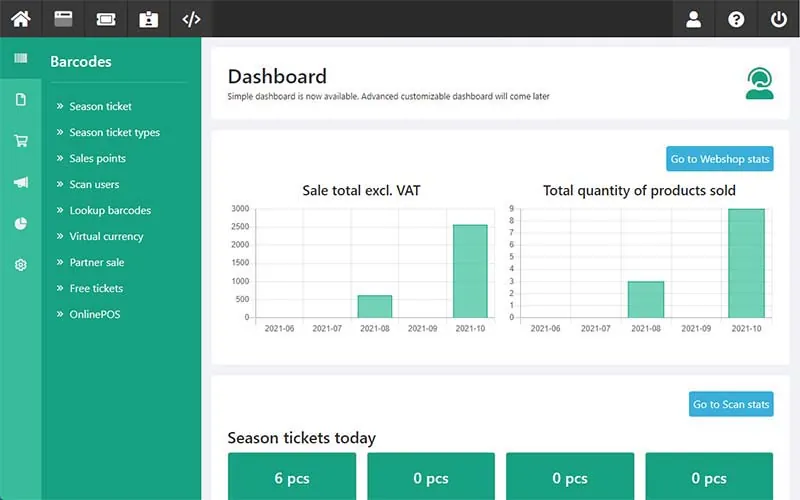Click the 2021-08 bar in quantity sold chart
Image resolution: width=800 pixels, height=500 pixels.
click(x=645, y=299)
